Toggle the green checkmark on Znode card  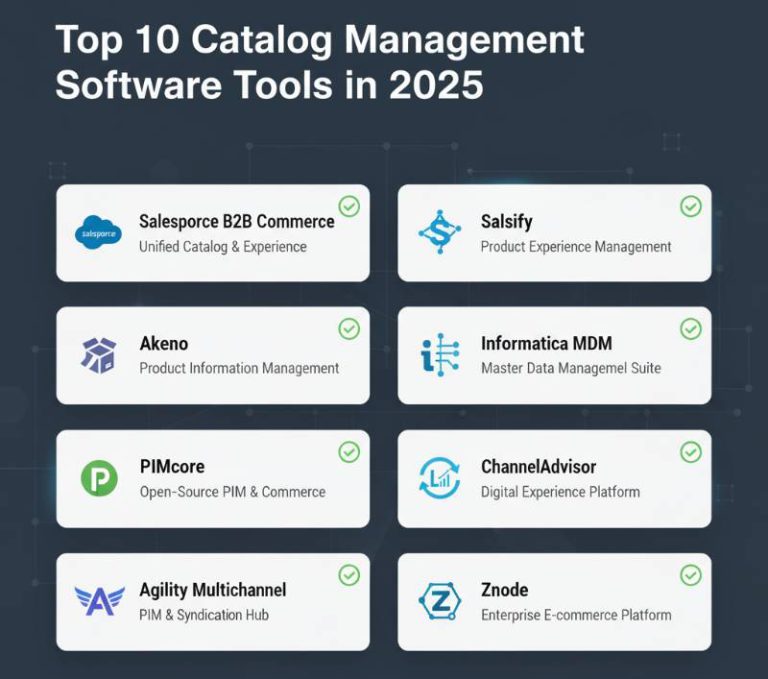(x=691, y=575)
